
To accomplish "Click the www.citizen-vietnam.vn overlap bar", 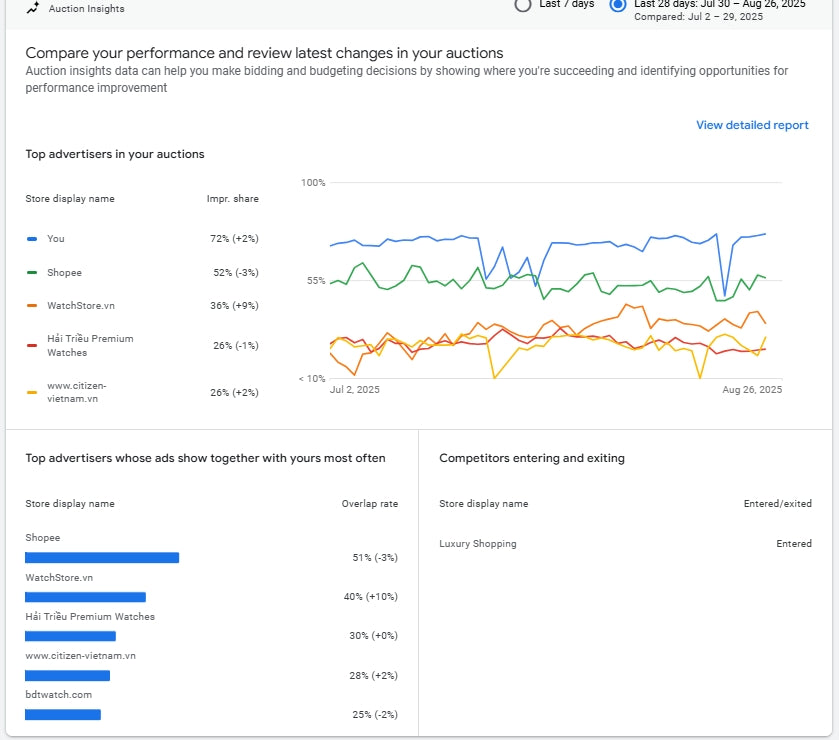I will tap(67, 676).
